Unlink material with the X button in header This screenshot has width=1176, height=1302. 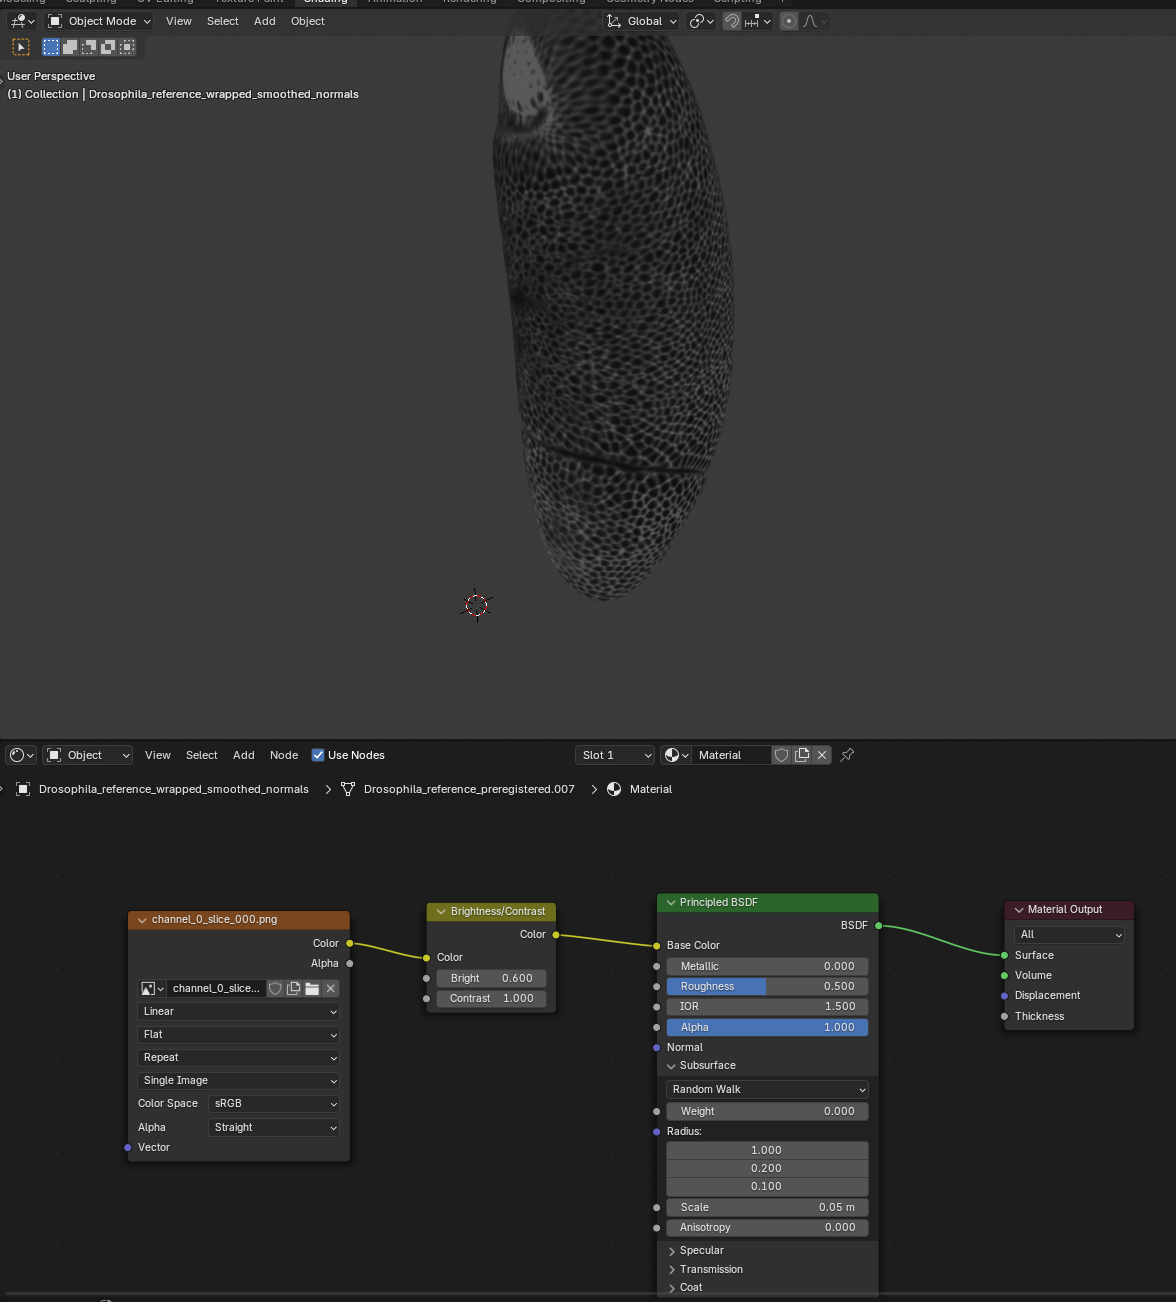[822, 755]
